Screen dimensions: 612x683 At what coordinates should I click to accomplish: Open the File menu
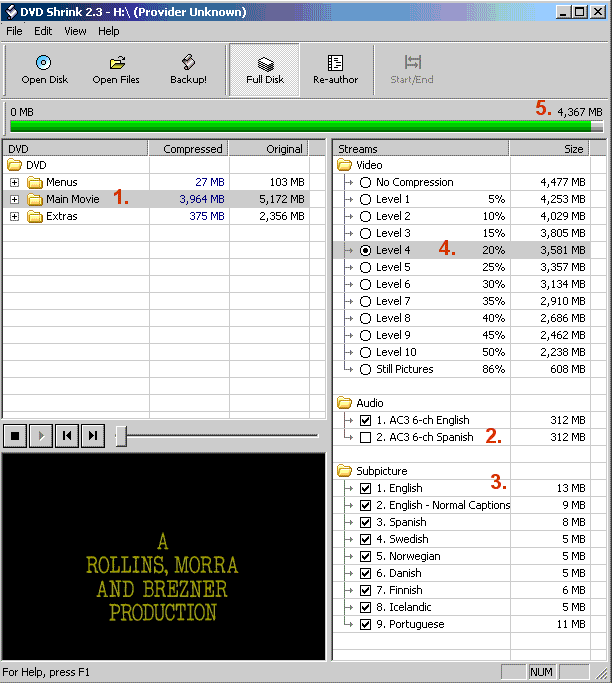pyautogui.click(x=14, y=31)
